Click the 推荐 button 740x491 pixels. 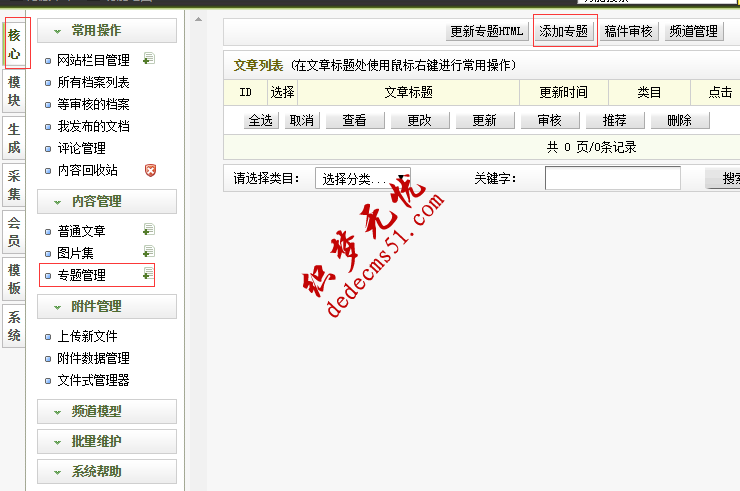tap(615, 120)
